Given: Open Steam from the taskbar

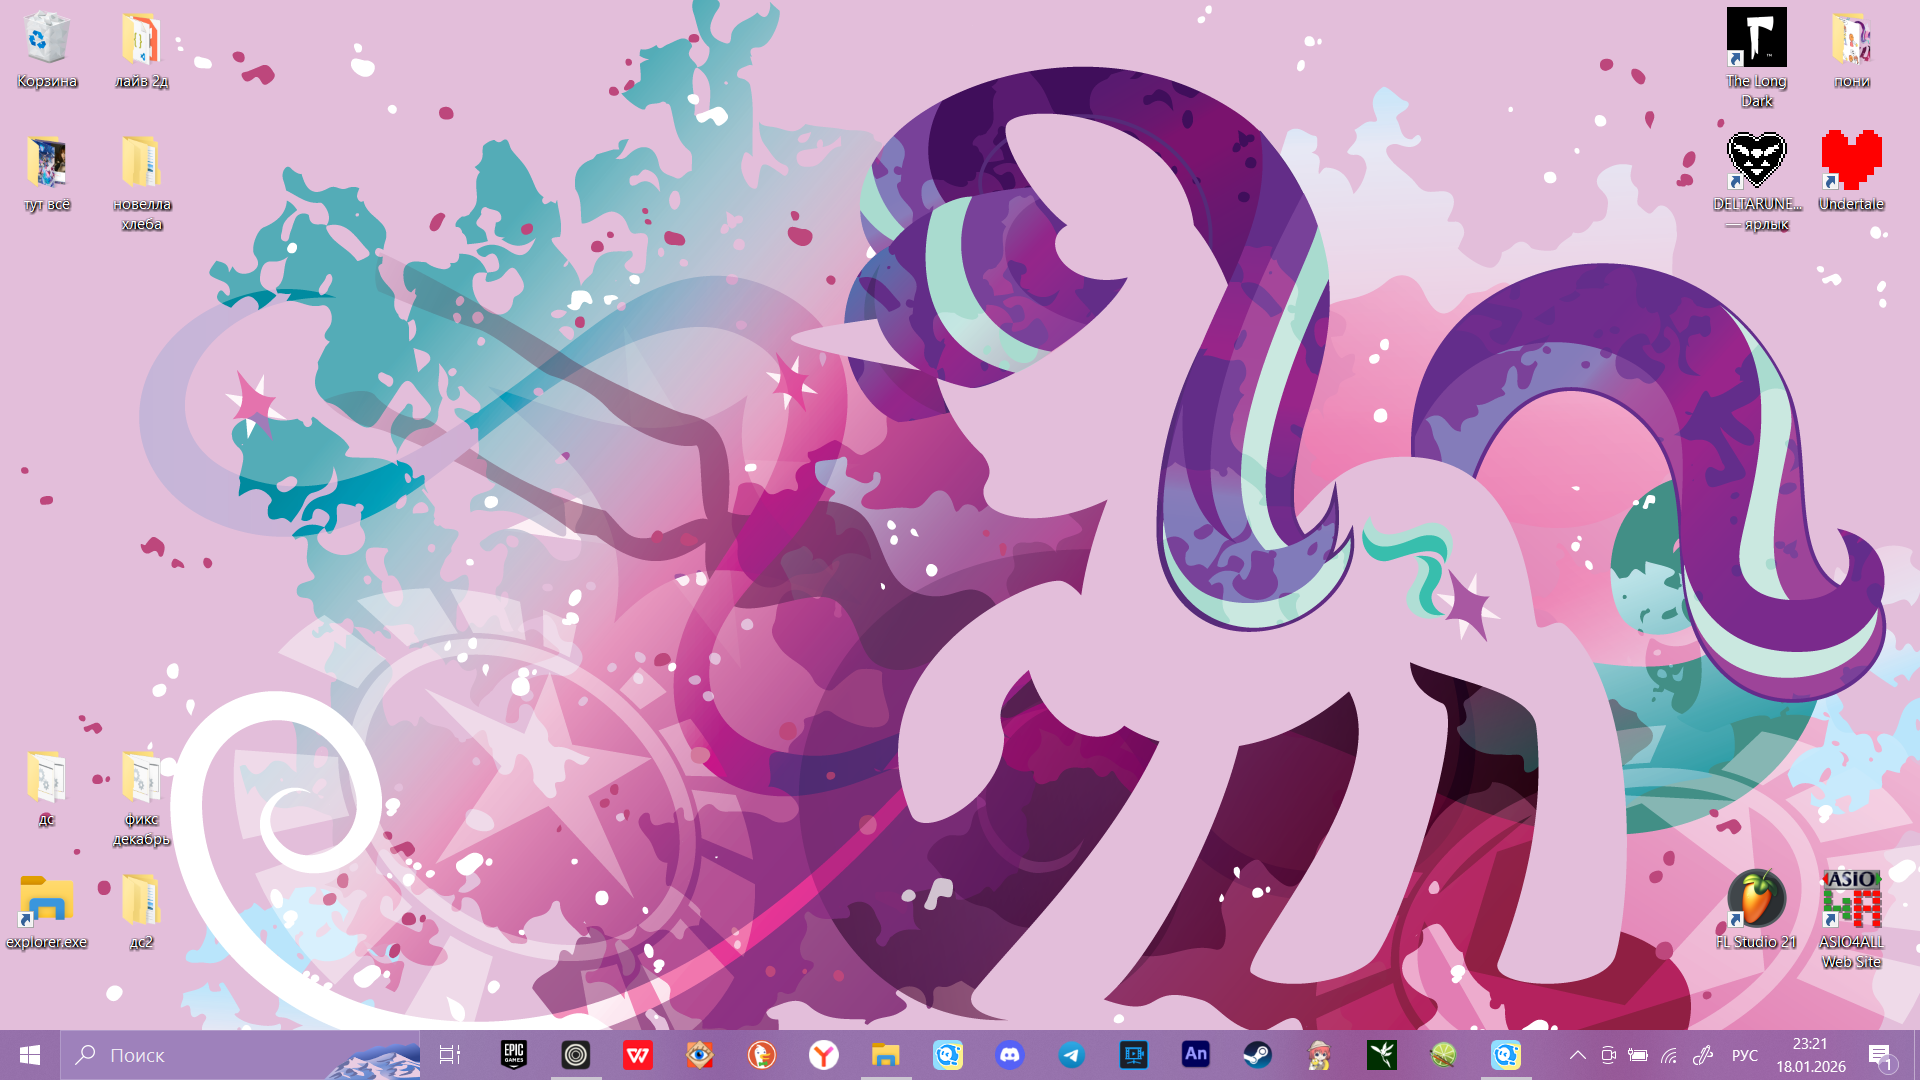Looking at the screenshot, I should 1258,1055.
